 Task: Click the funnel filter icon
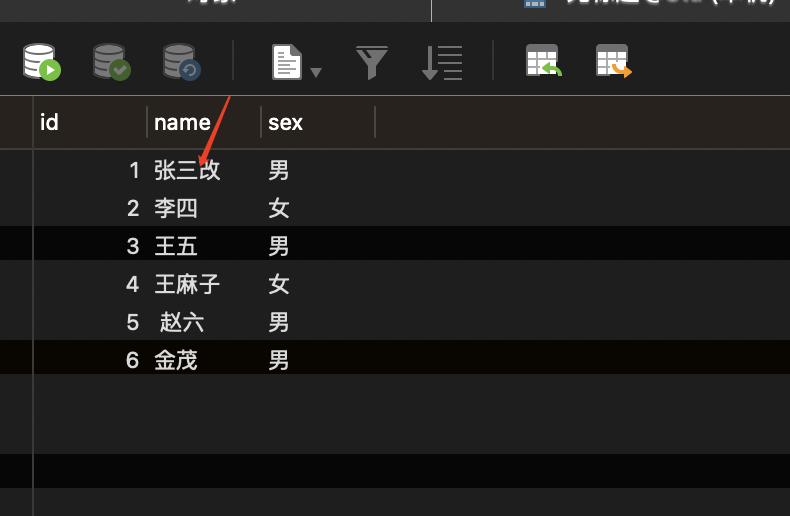(372, 62)
